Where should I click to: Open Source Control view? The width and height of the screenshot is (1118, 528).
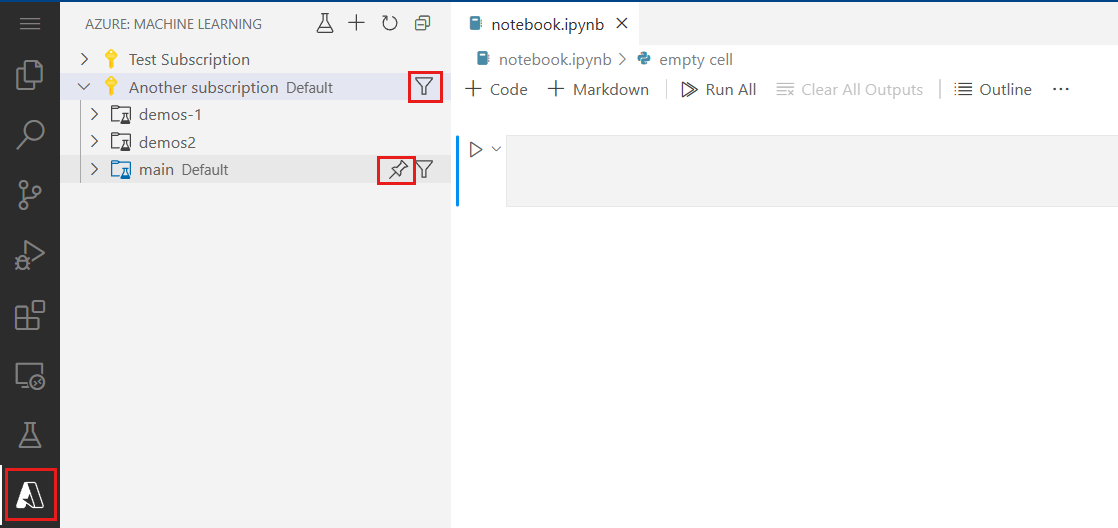pyautogui.click(x=29, y=195)
